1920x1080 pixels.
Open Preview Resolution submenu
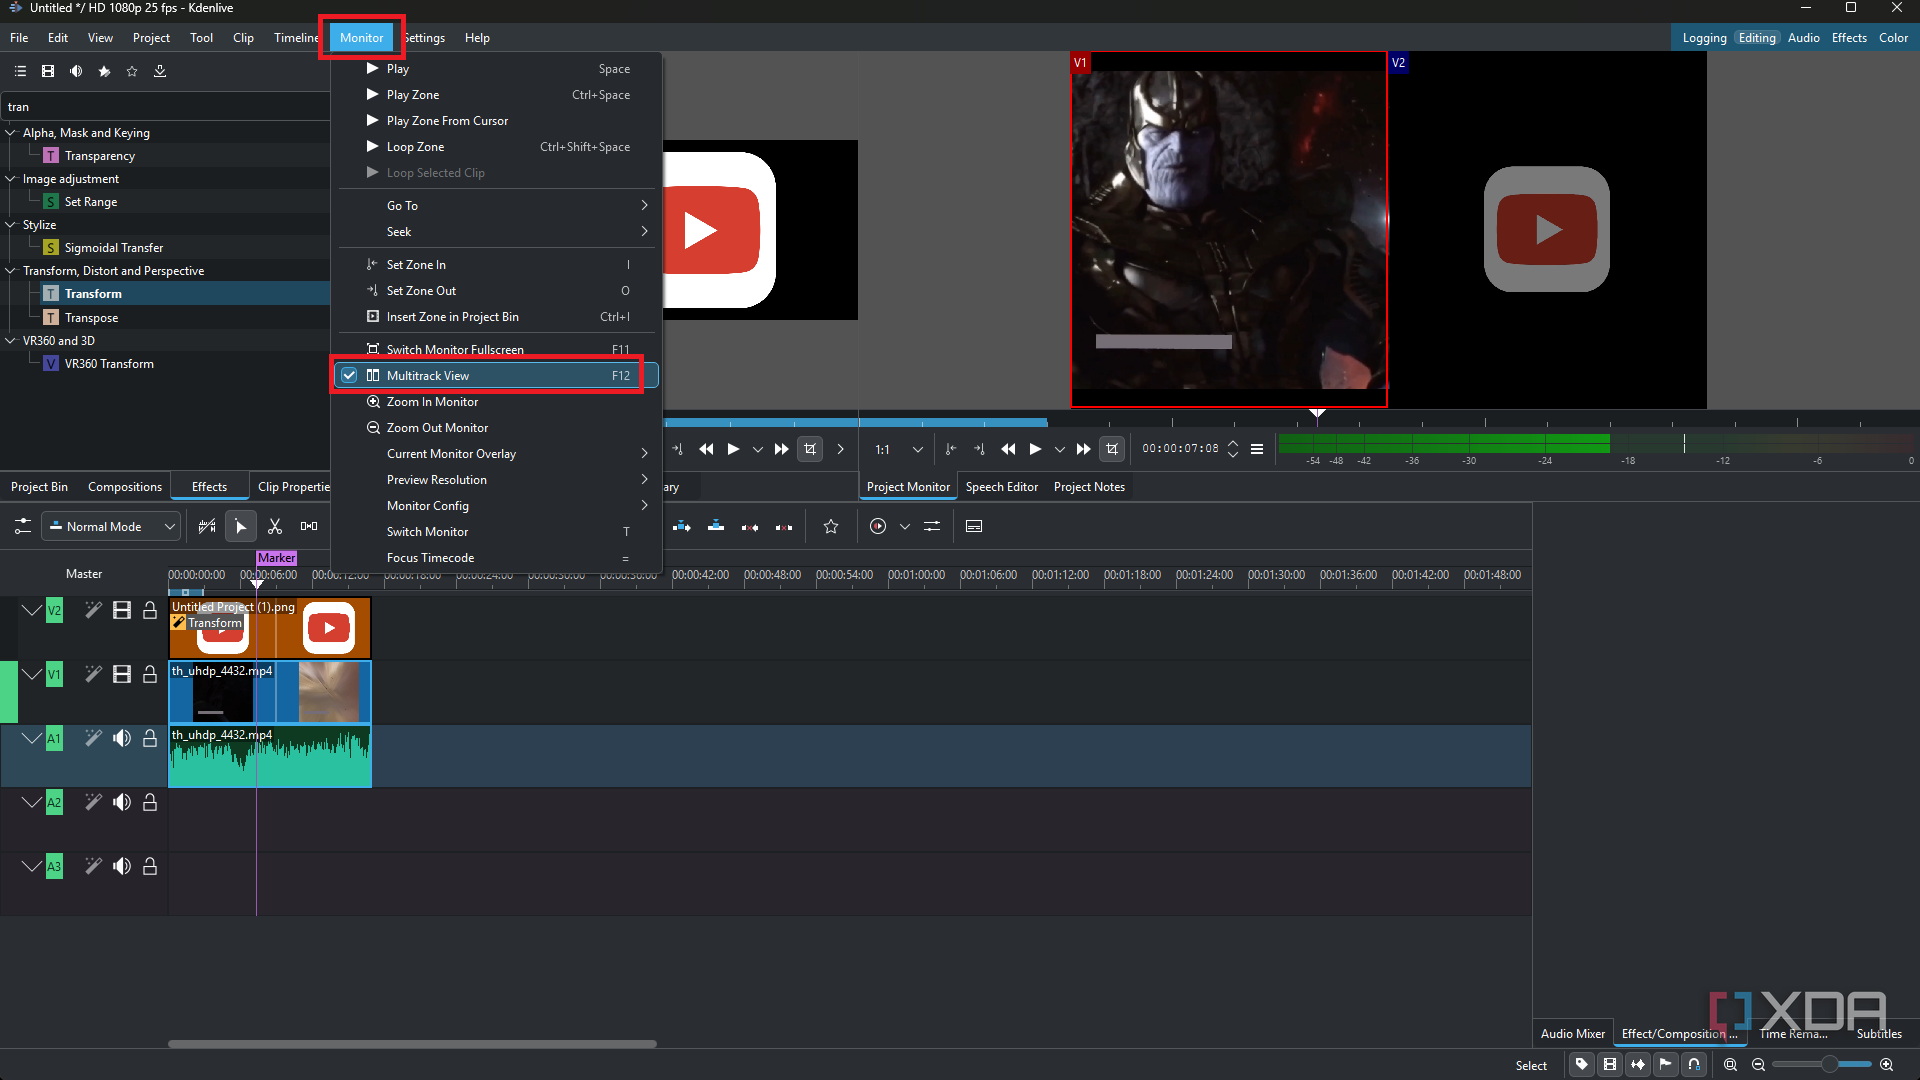(x=498, y=479)
